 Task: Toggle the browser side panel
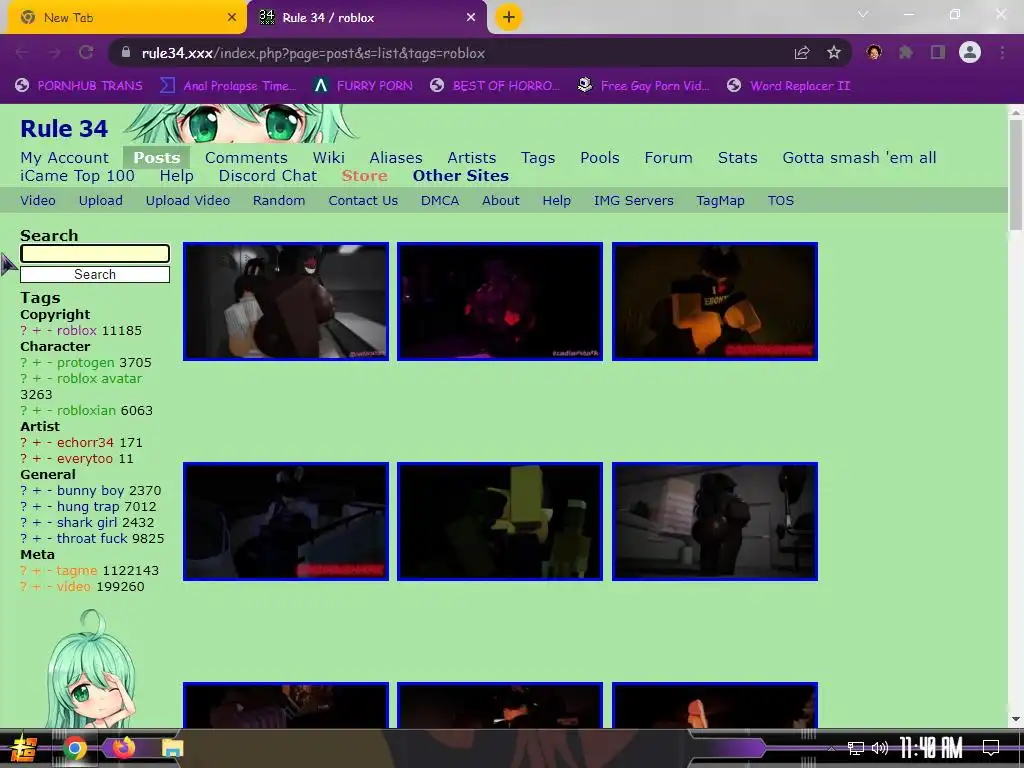coord(938,52)
